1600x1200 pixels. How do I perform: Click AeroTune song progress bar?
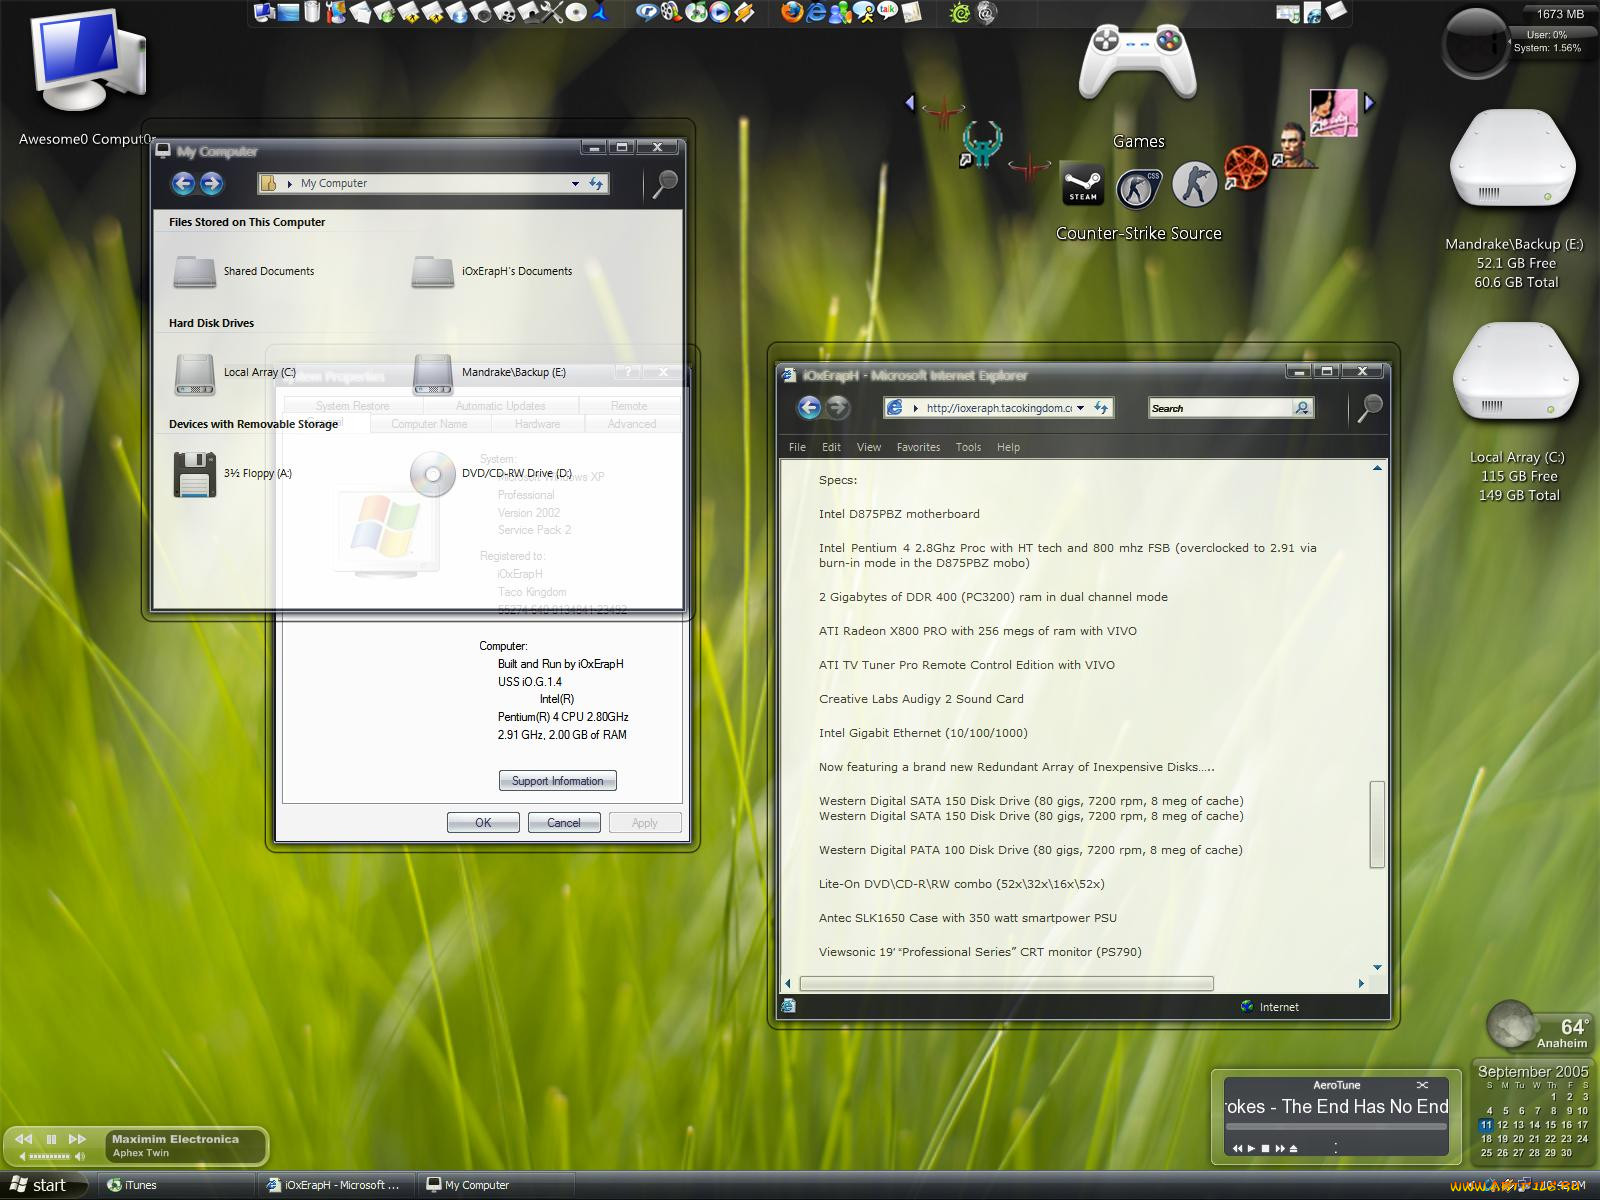point(1336,1126)
